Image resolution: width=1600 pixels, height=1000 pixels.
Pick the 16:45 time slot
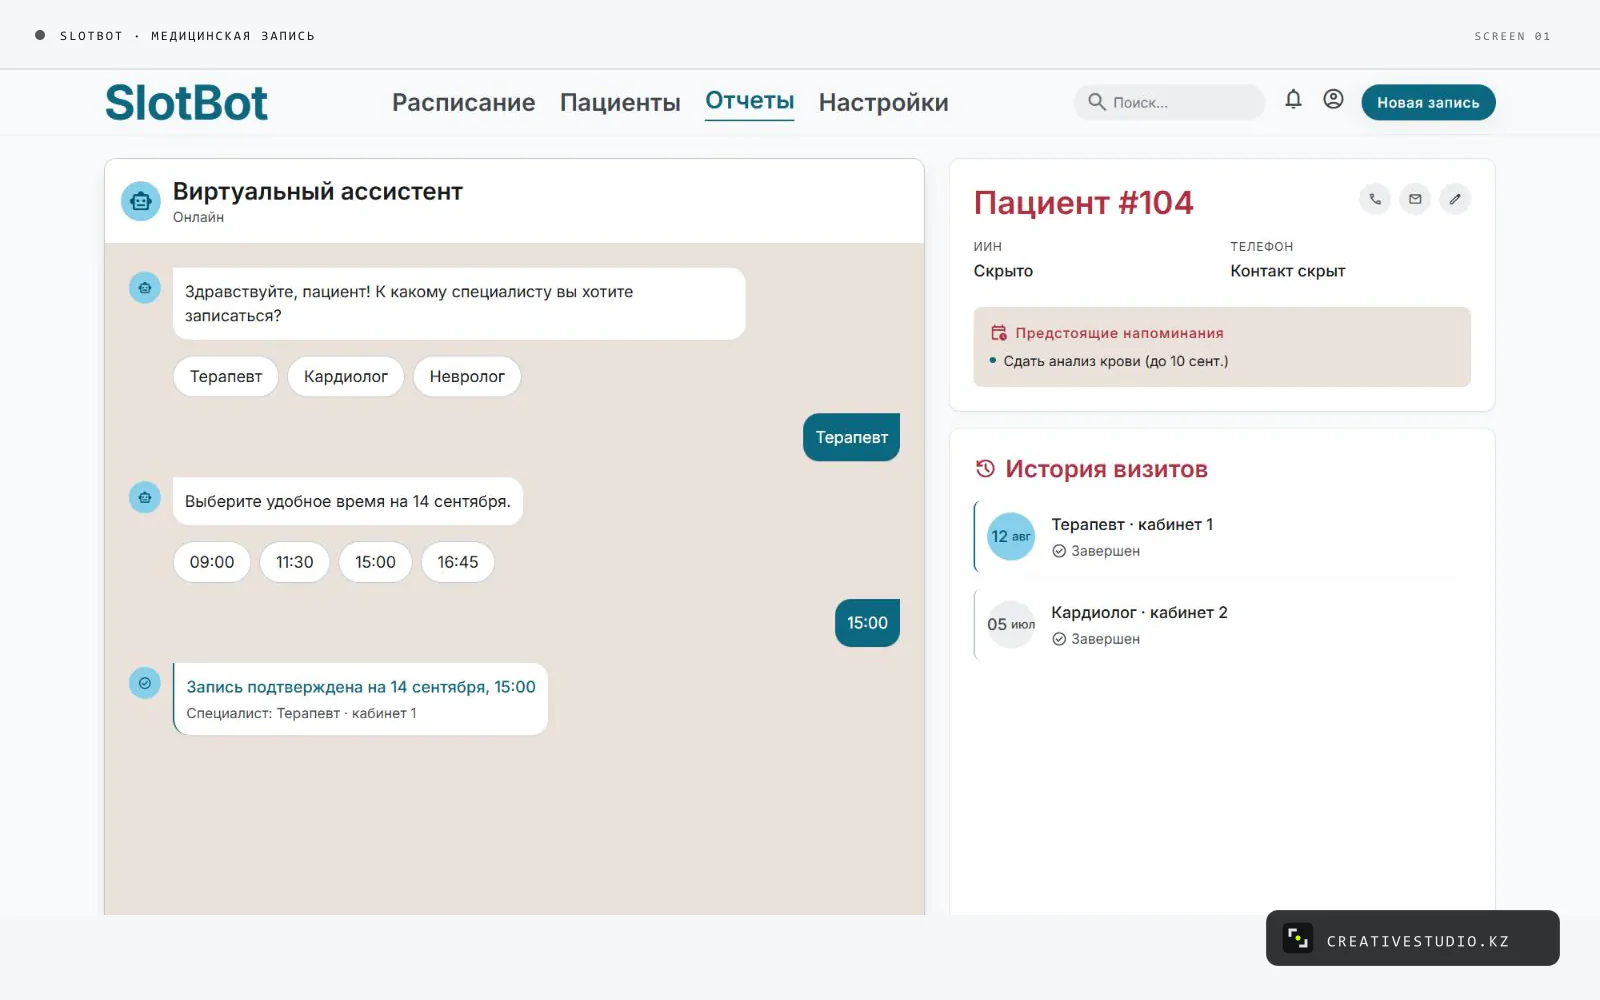pos(458,562)
